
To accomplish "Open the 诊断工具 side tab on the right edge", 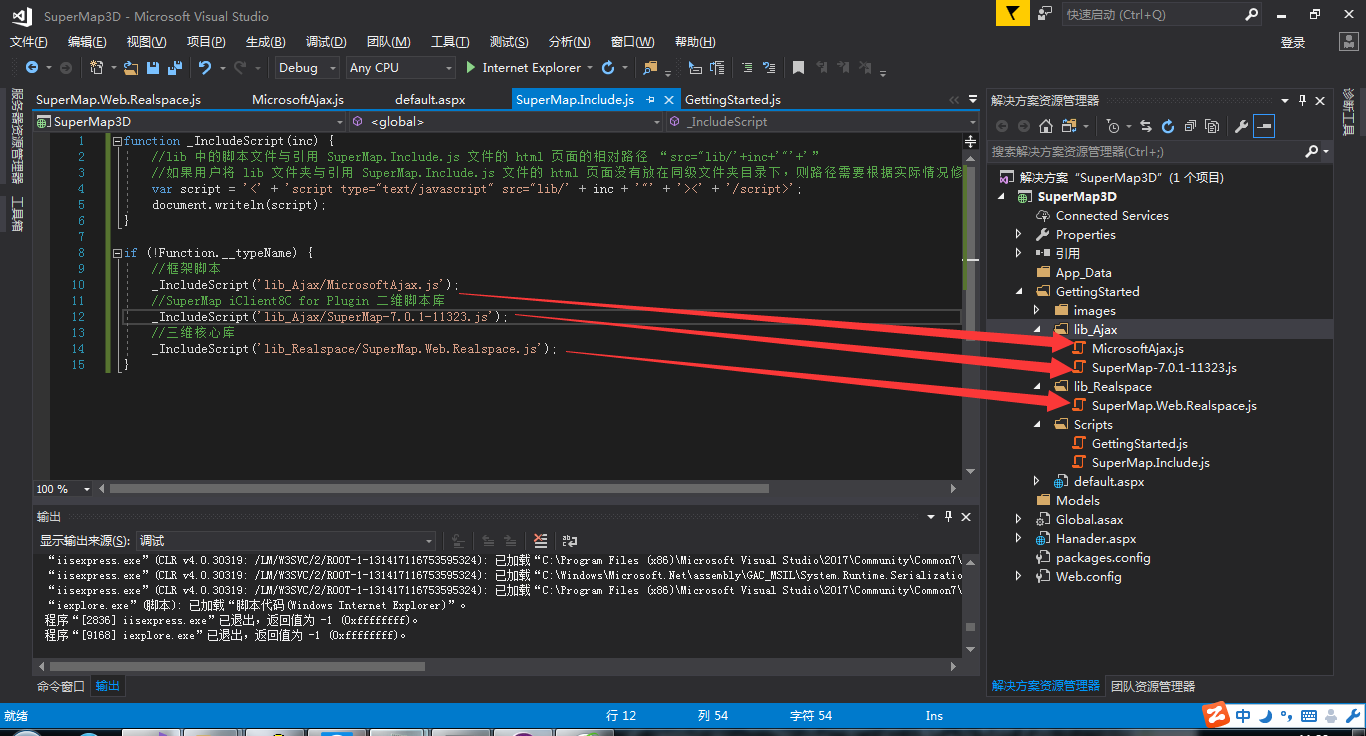I will [1349, 113].
